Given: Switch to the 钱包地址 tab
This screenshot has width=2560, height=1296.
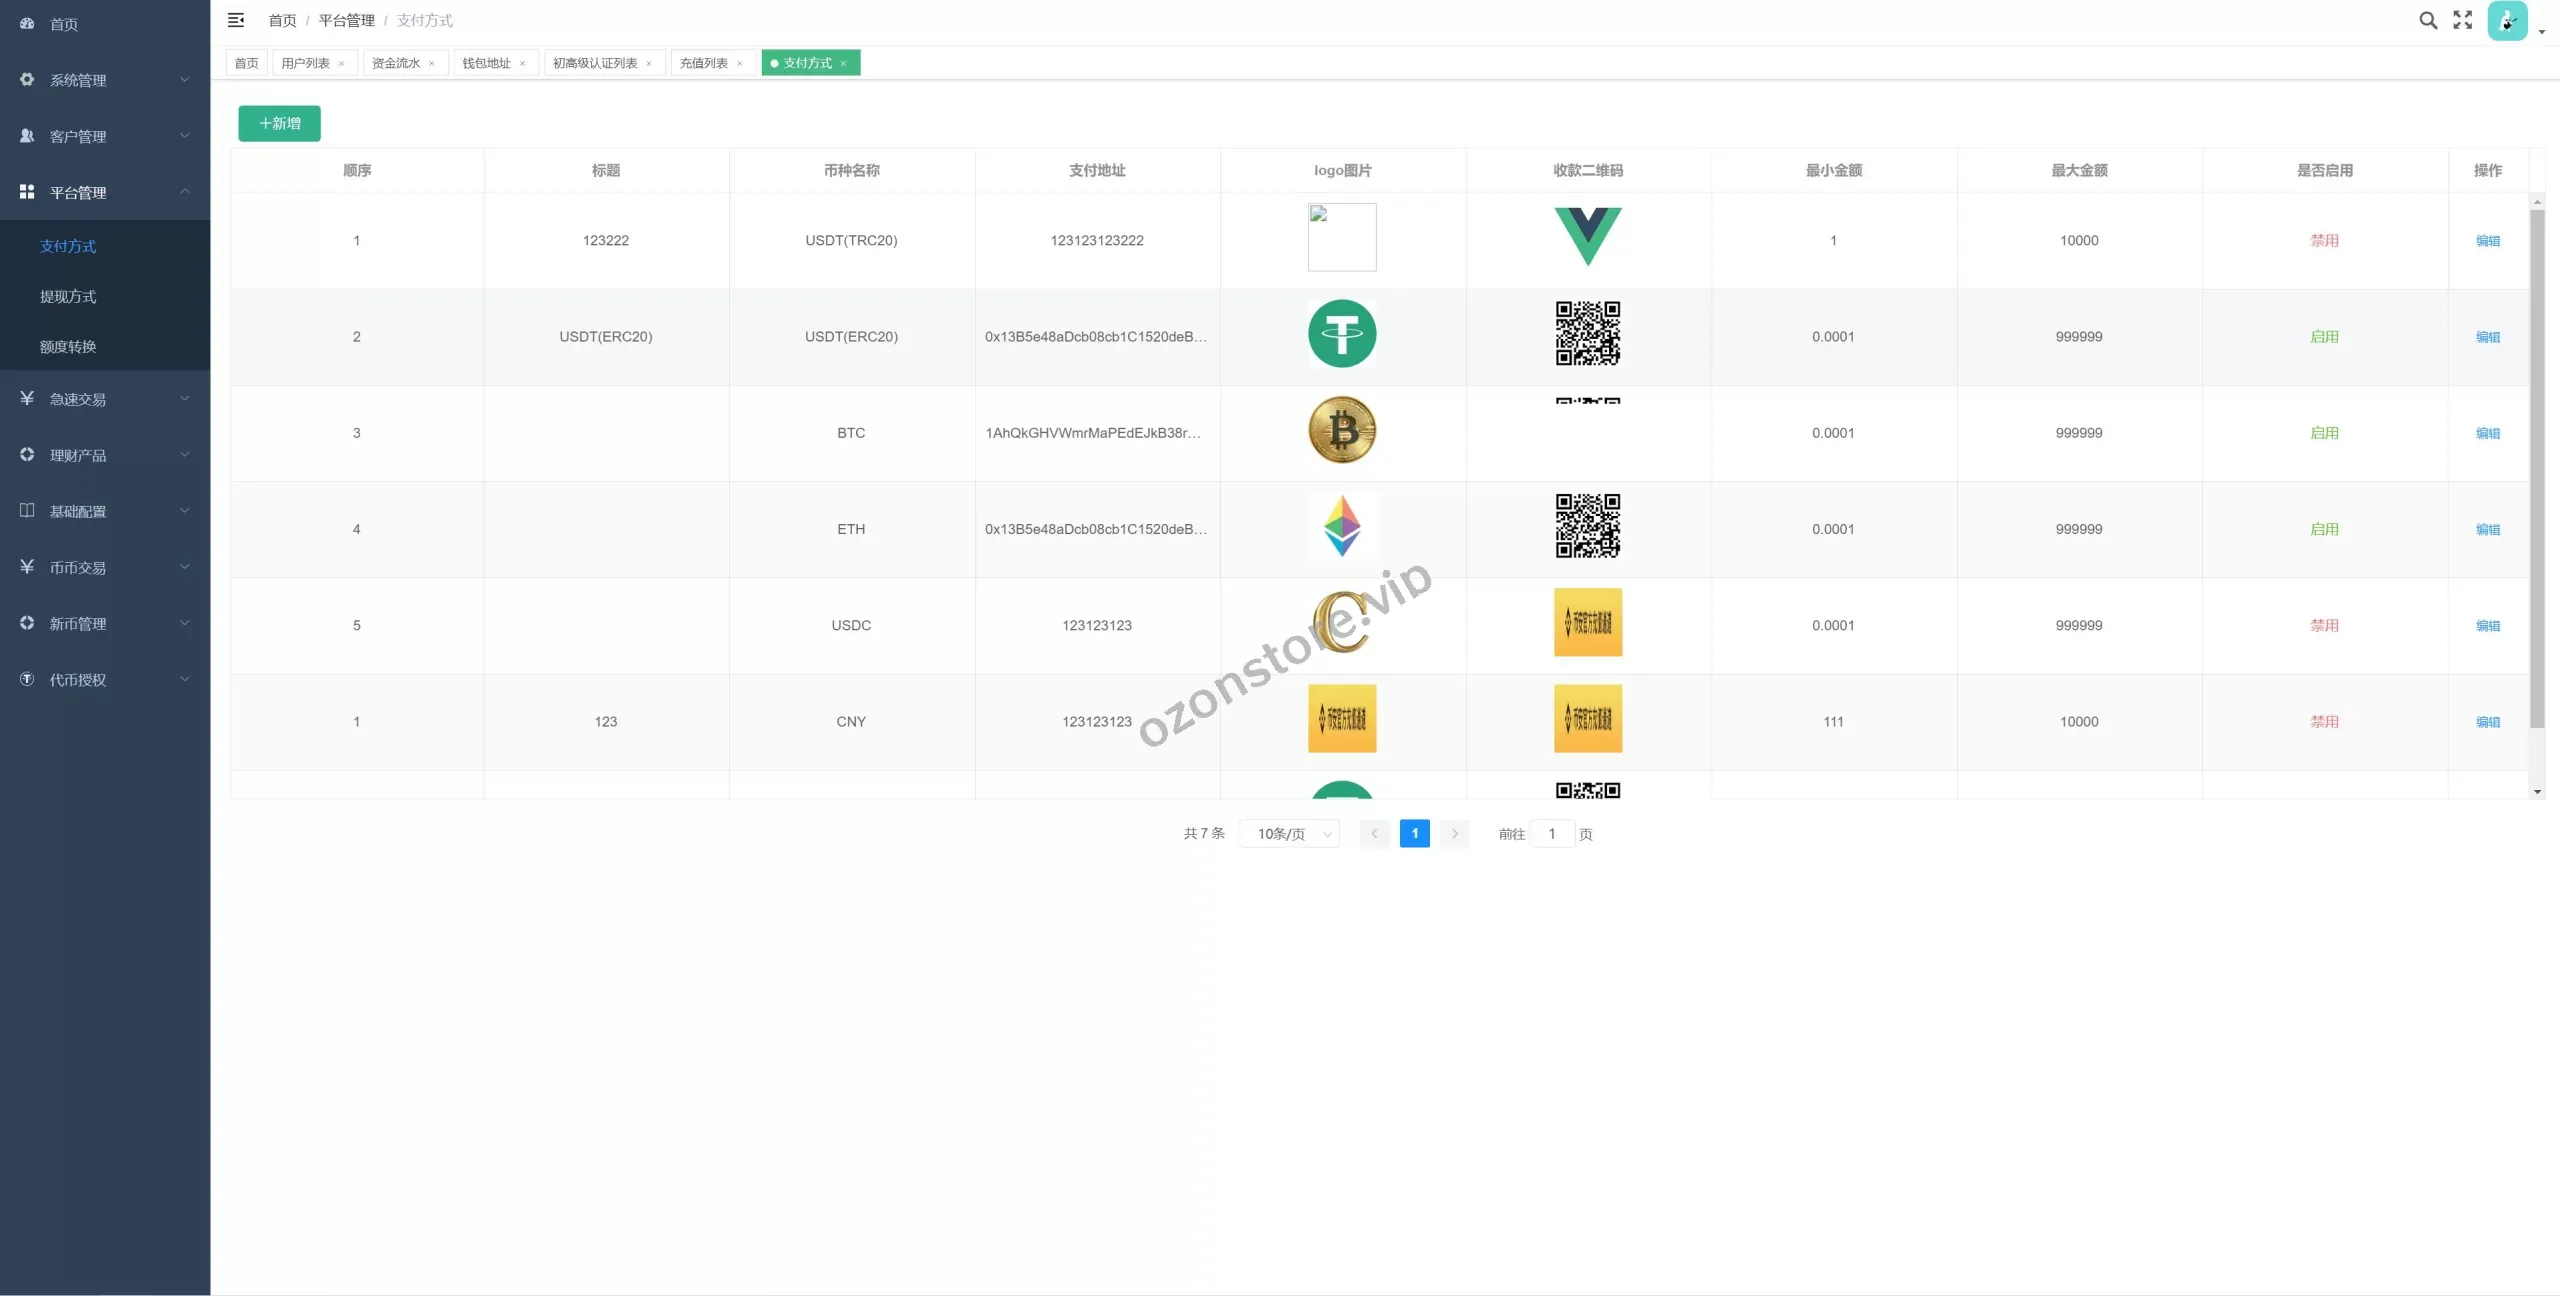Looking at the screenshot, I should (486, 64).
